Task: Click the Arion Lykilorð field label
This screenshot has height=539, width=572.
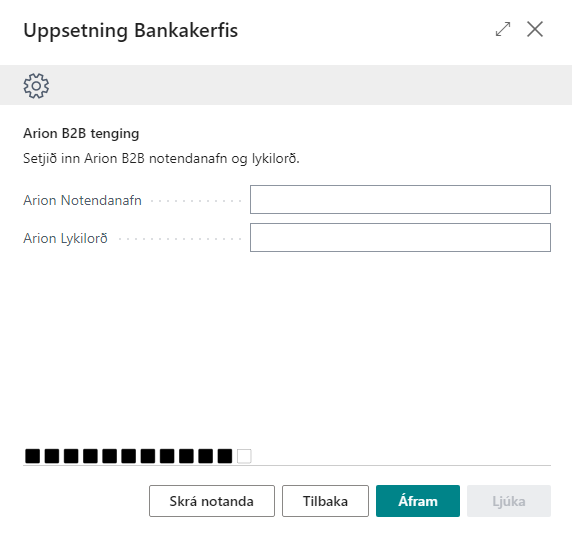Action: 66,239
